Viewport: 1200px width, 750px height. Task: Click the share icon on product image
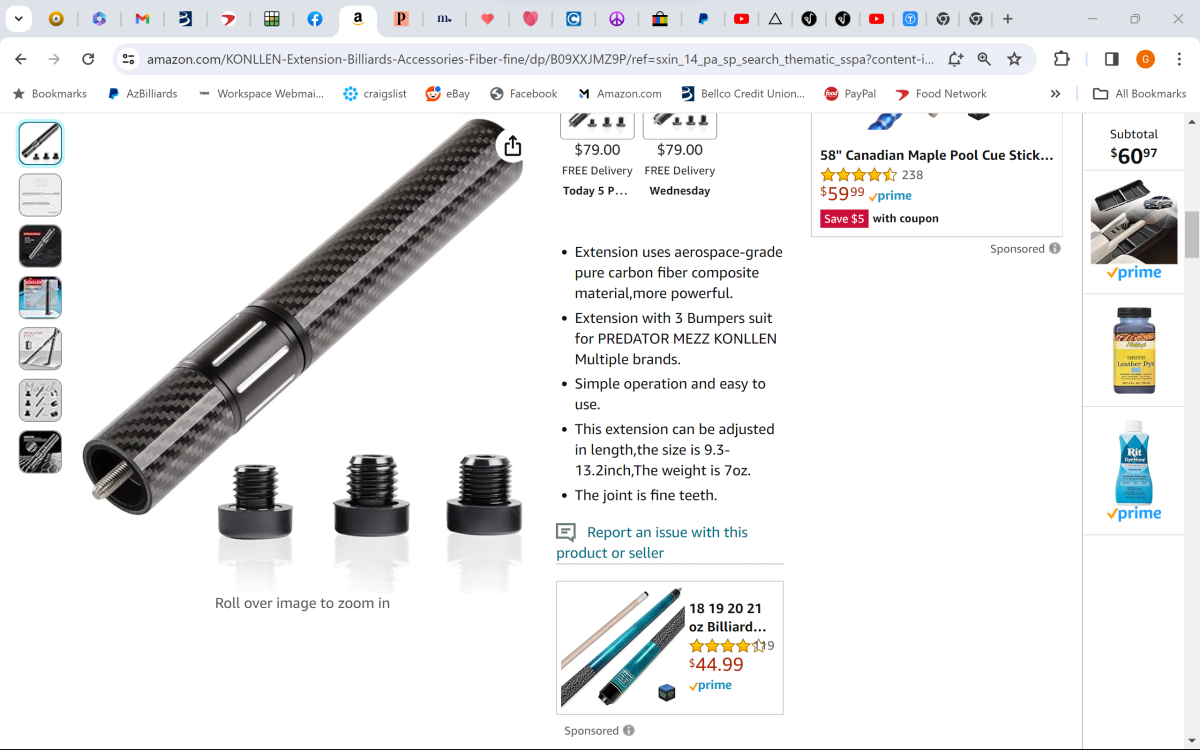click(x=513, y=146)
